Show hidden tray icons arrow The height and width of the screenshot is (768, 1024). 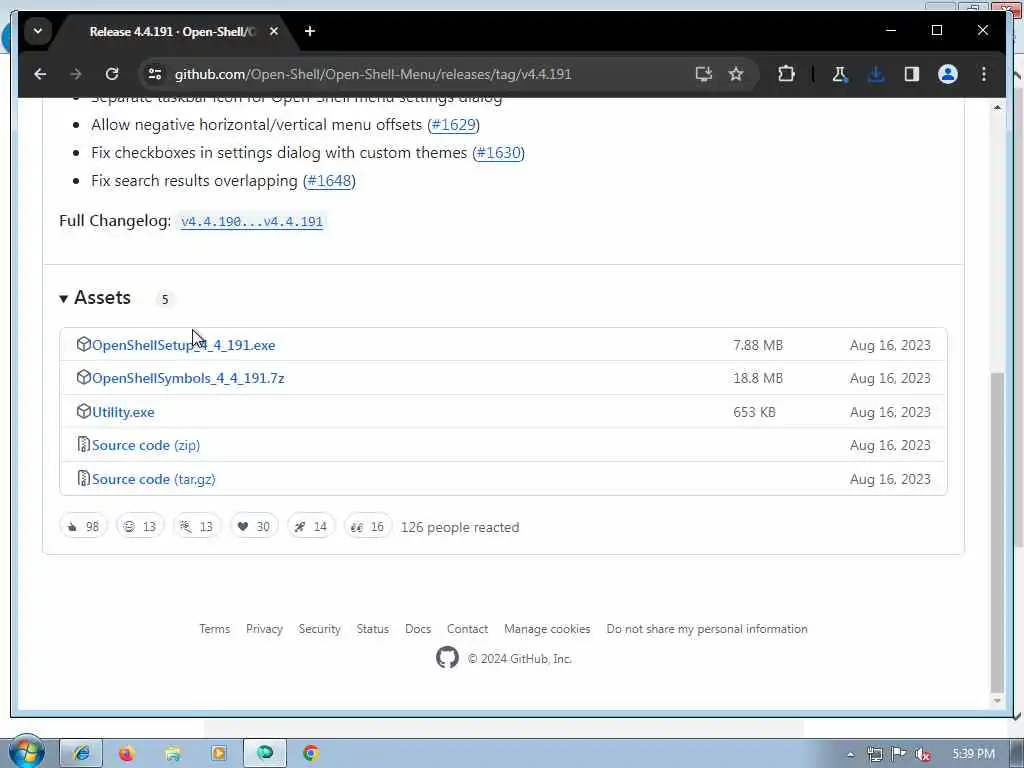tap(850, 754)
